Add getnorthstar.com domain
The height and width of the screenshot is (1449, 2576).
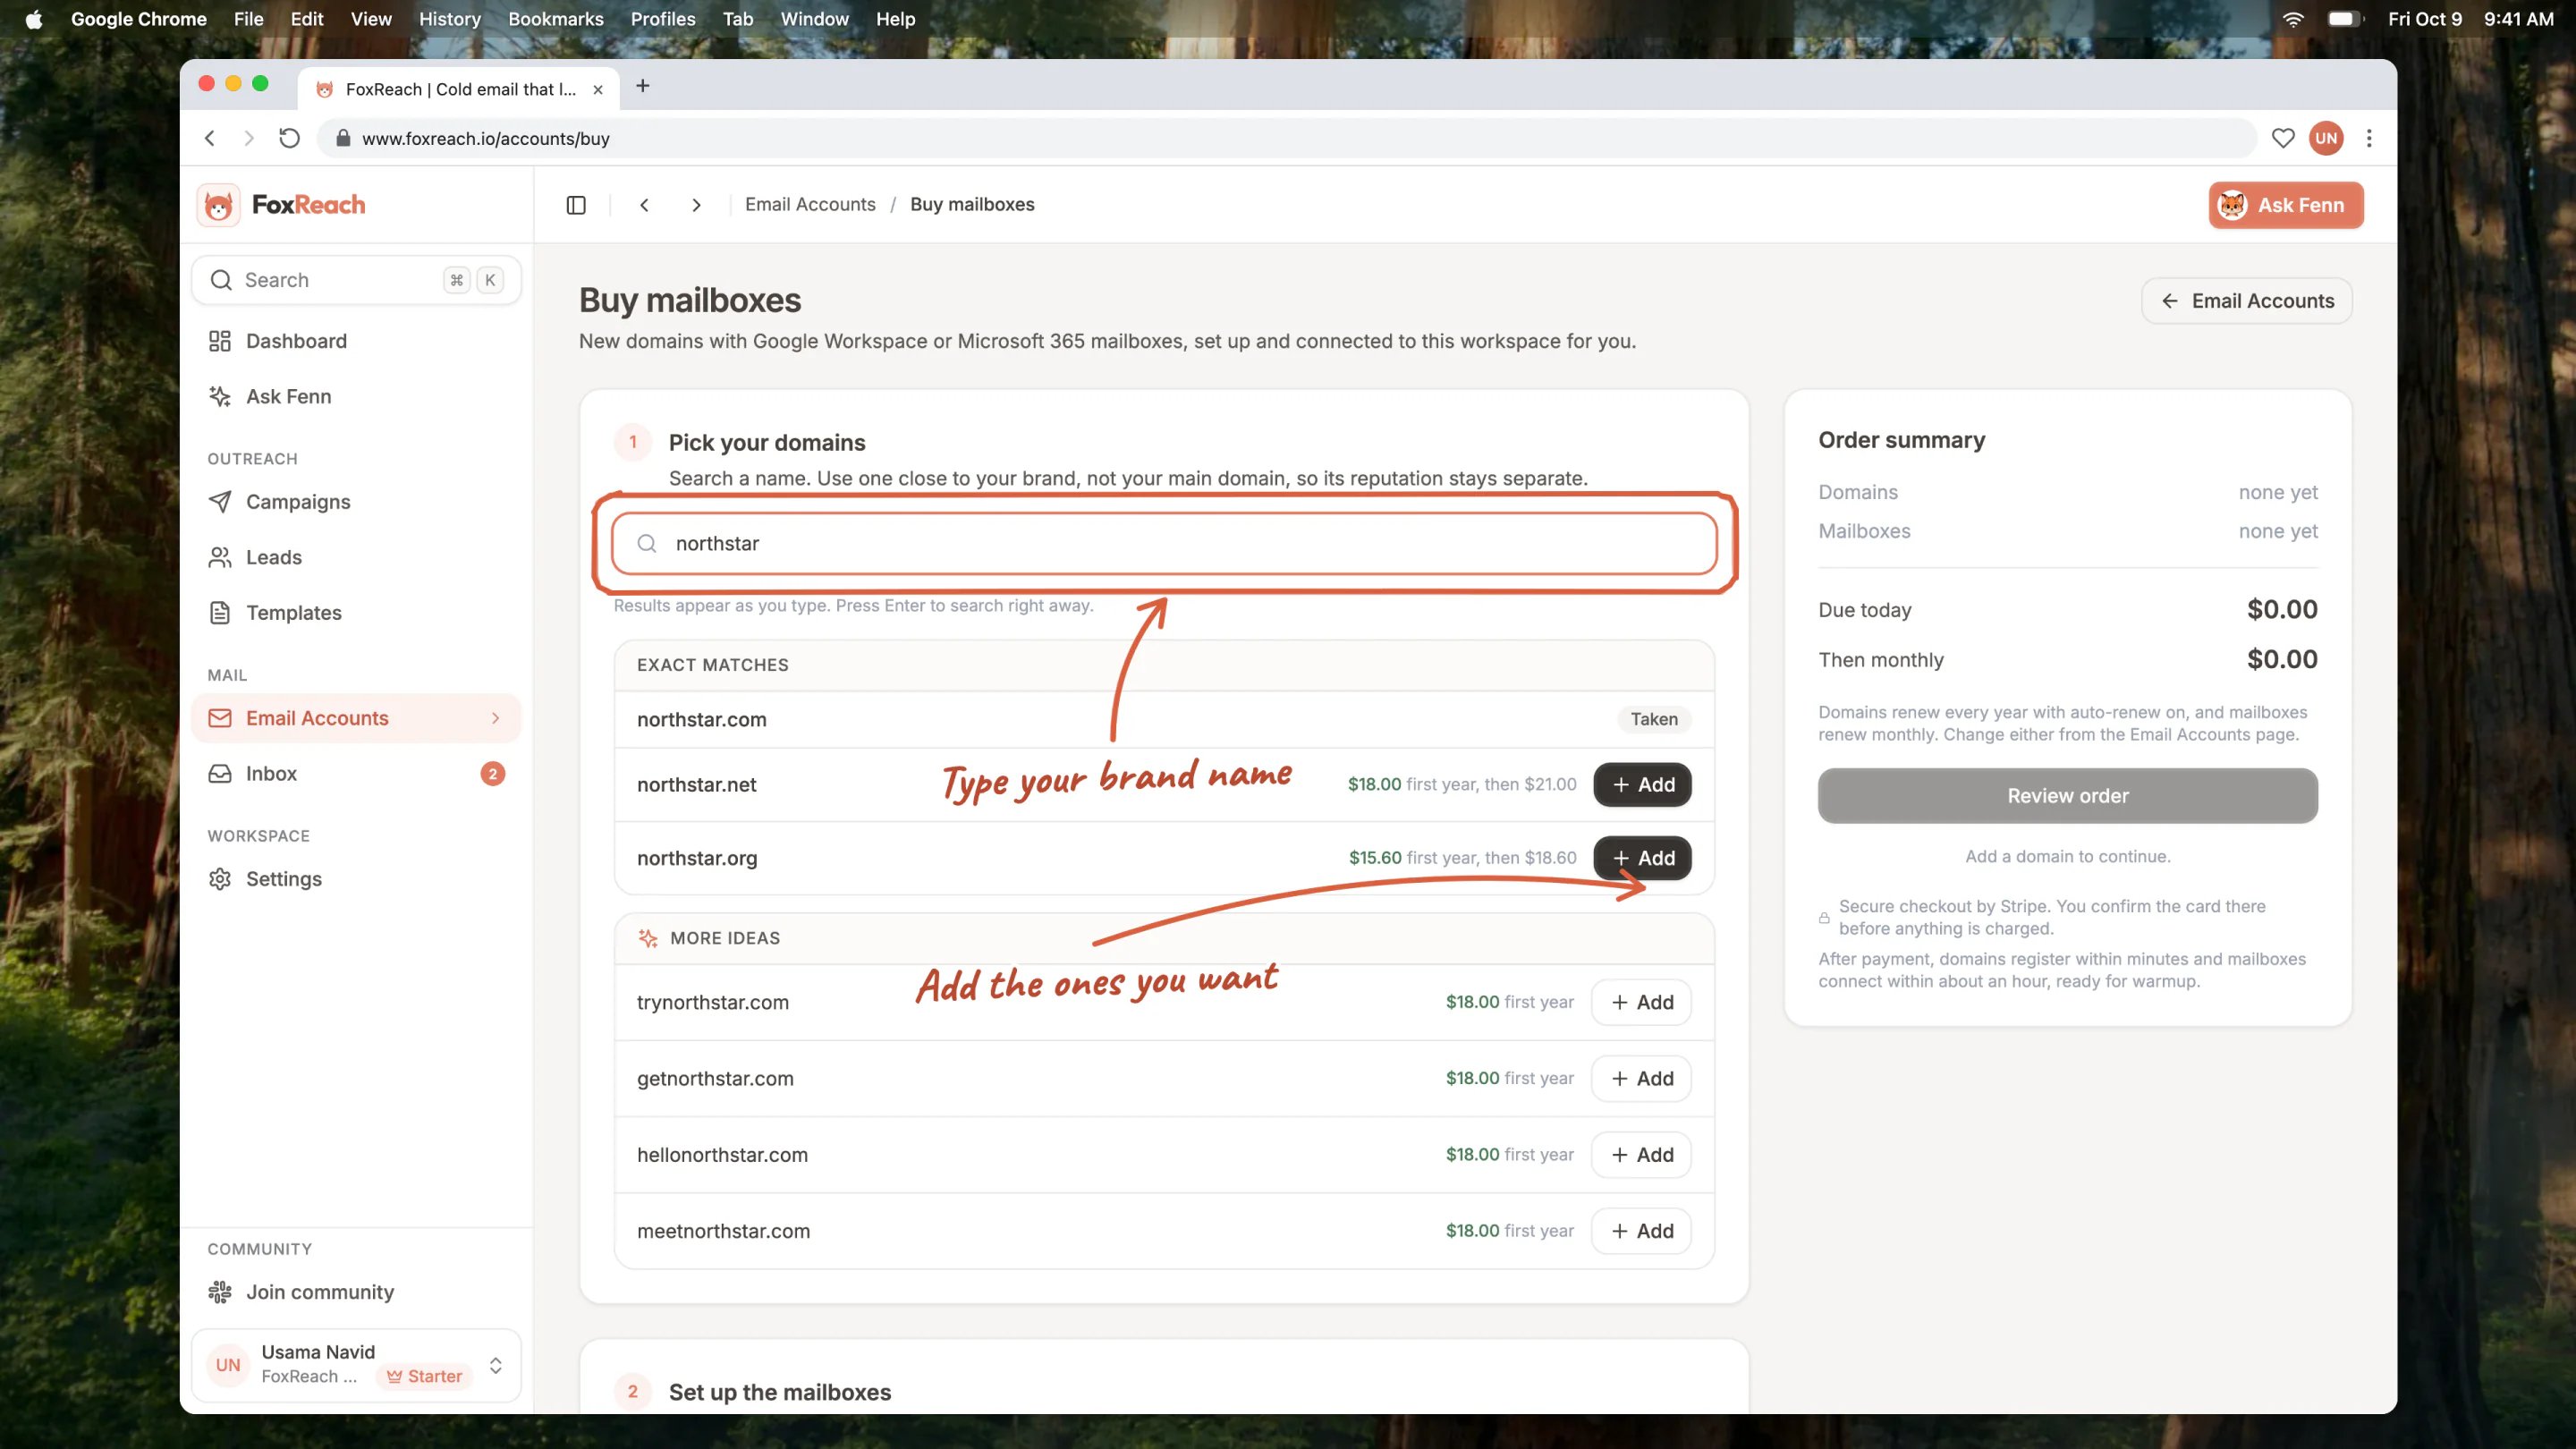(1641, 1079)
